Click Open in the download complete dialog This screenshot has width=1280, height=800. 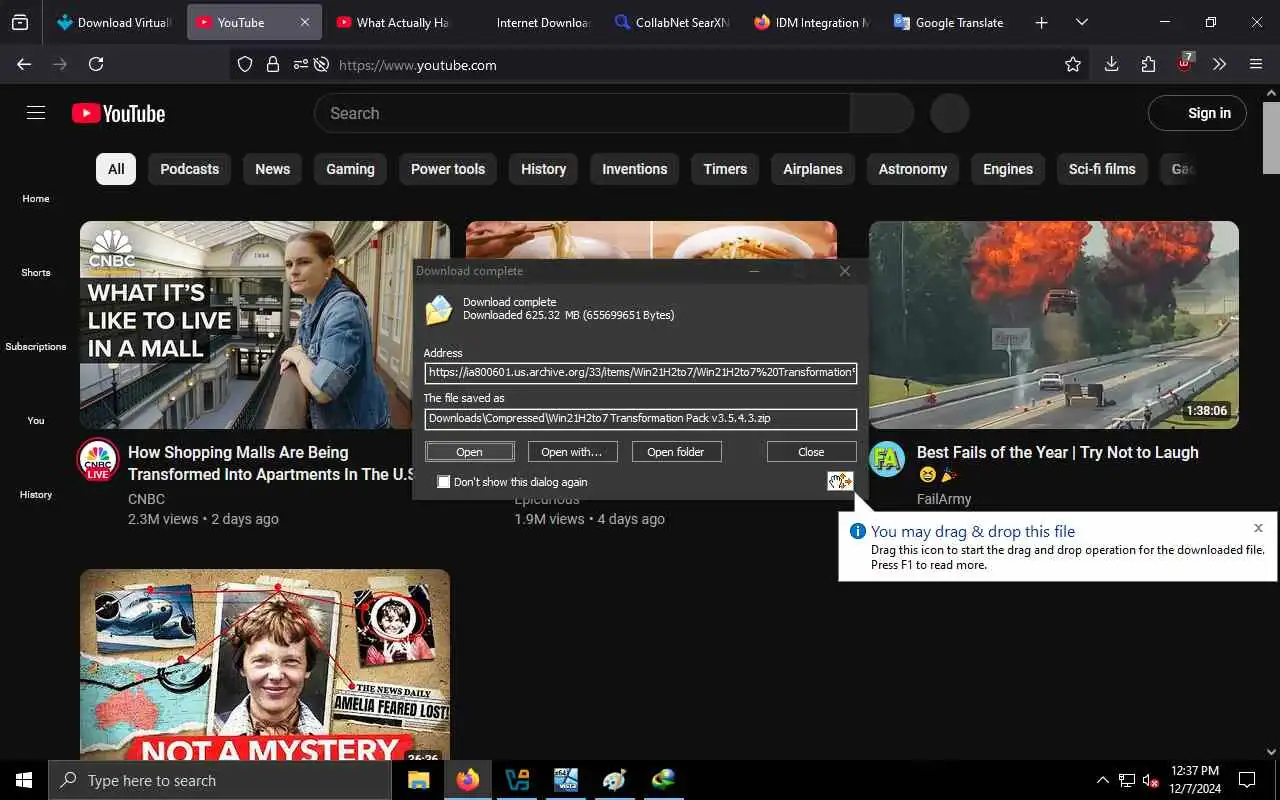coord(470,452)
